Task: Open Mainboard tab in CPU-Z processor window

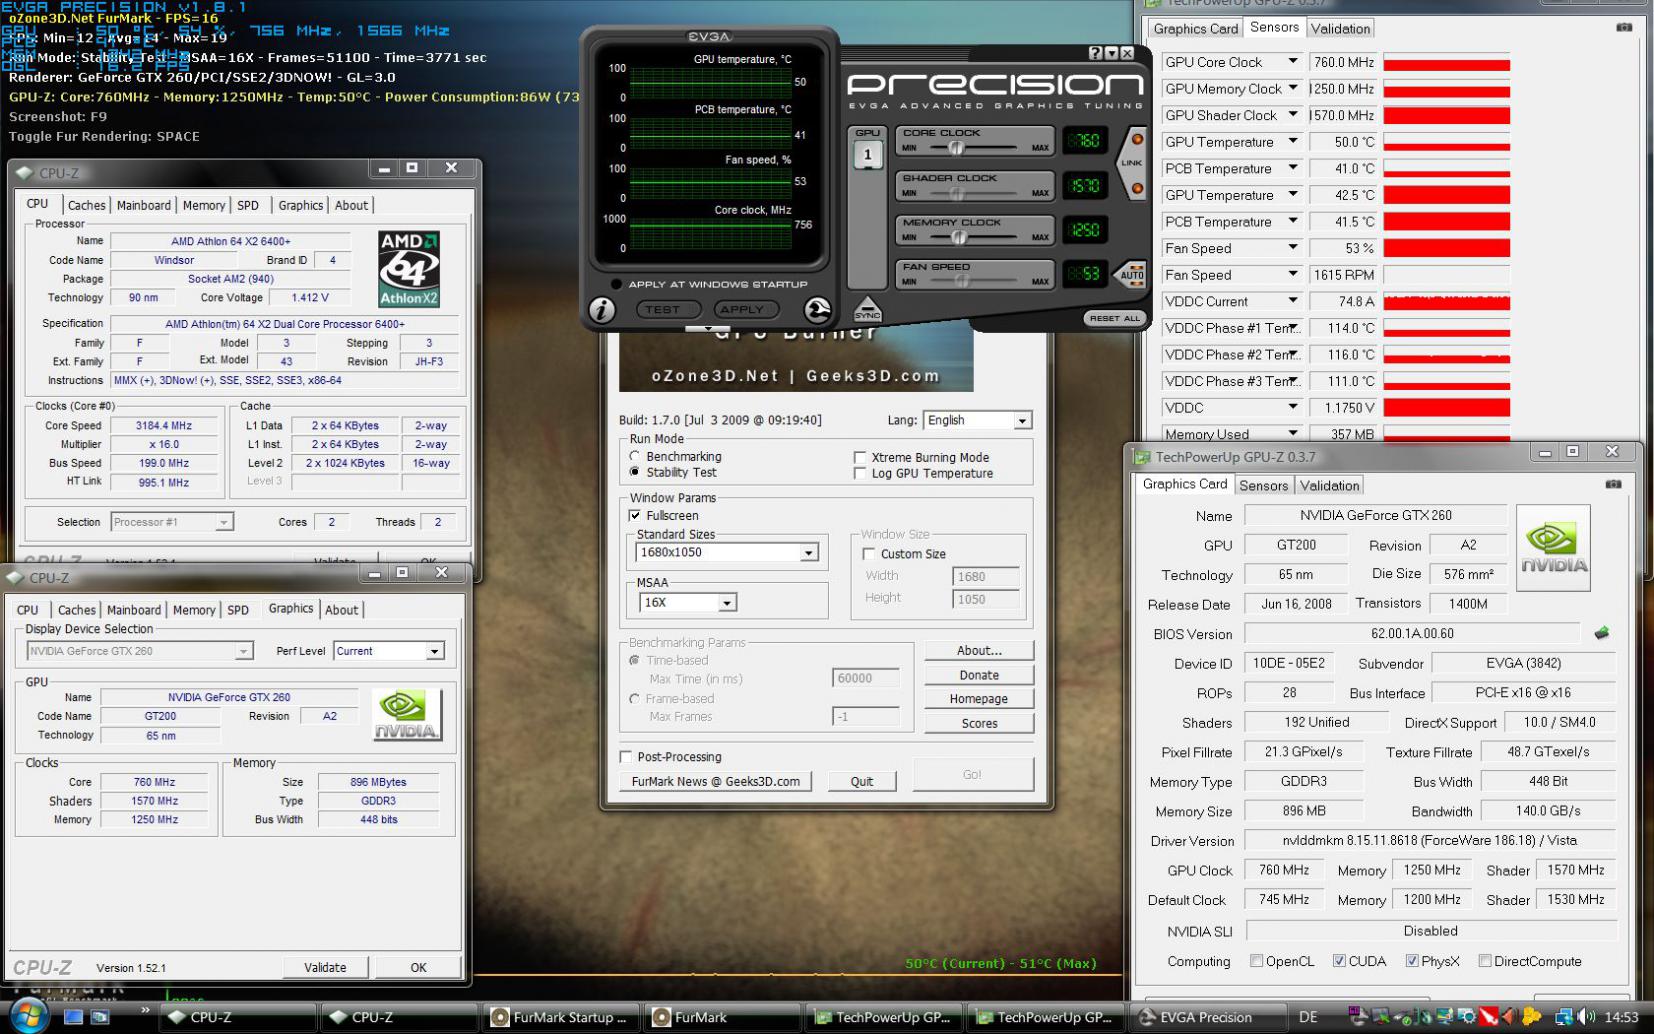Action: (x=143, y=205)
